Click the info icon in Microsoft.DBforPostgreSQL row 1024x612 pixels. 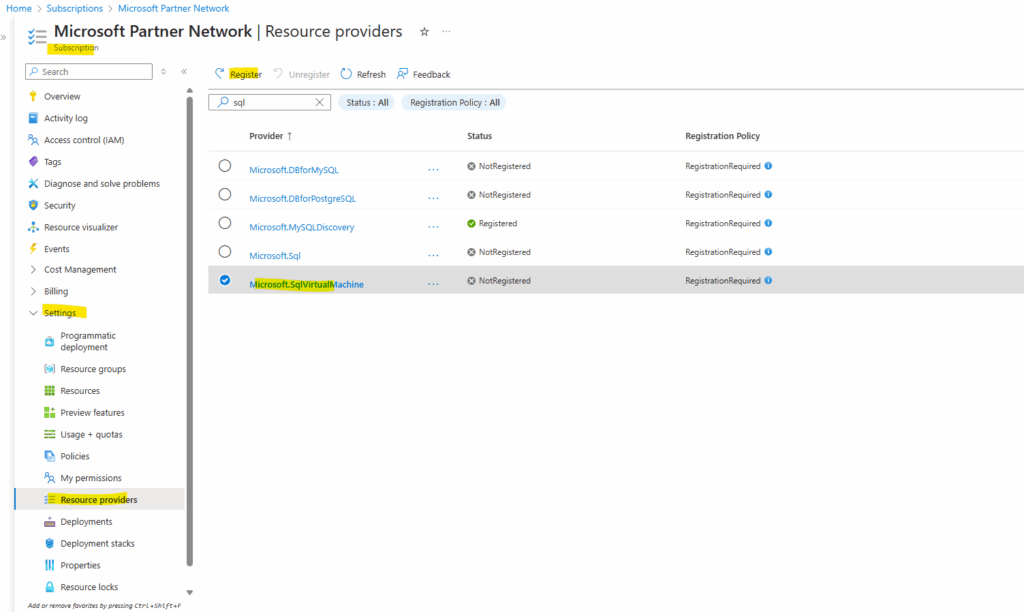769,195
